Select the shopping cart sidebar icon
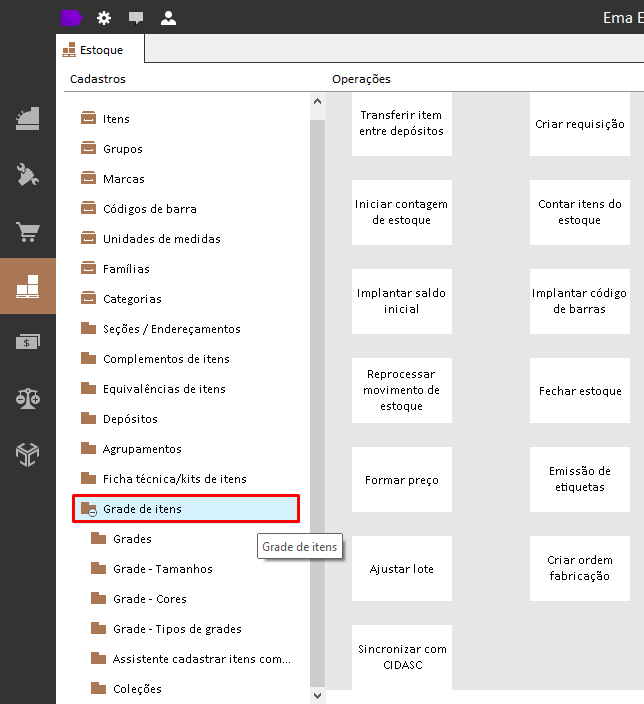 [x=28, y=232]
